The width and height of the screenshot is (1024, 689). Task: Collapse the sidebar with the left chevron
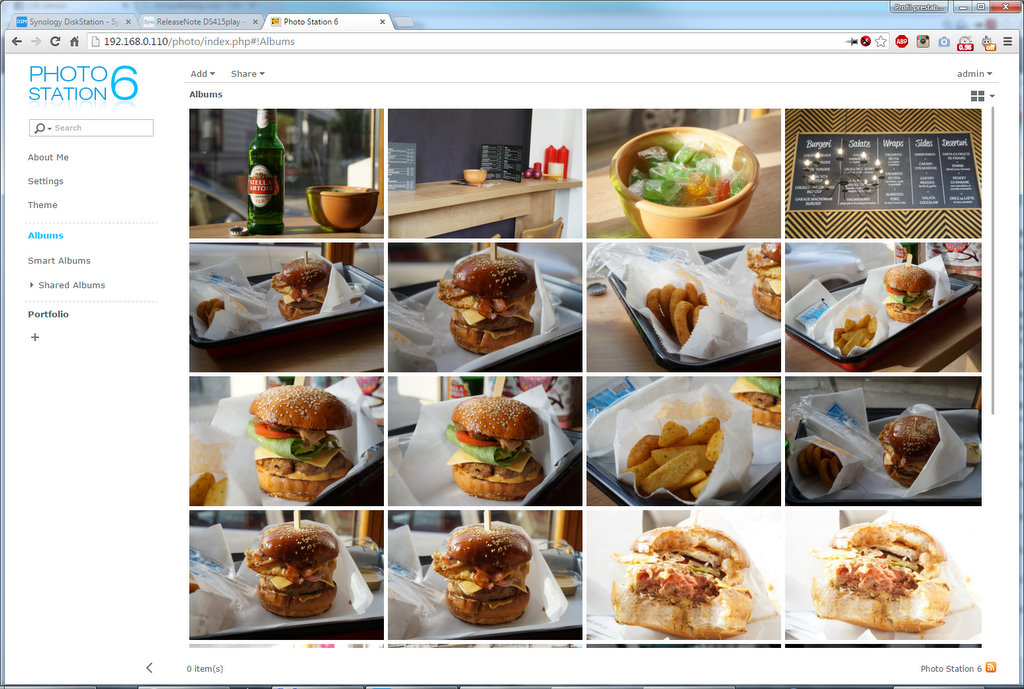pos(150,667)
